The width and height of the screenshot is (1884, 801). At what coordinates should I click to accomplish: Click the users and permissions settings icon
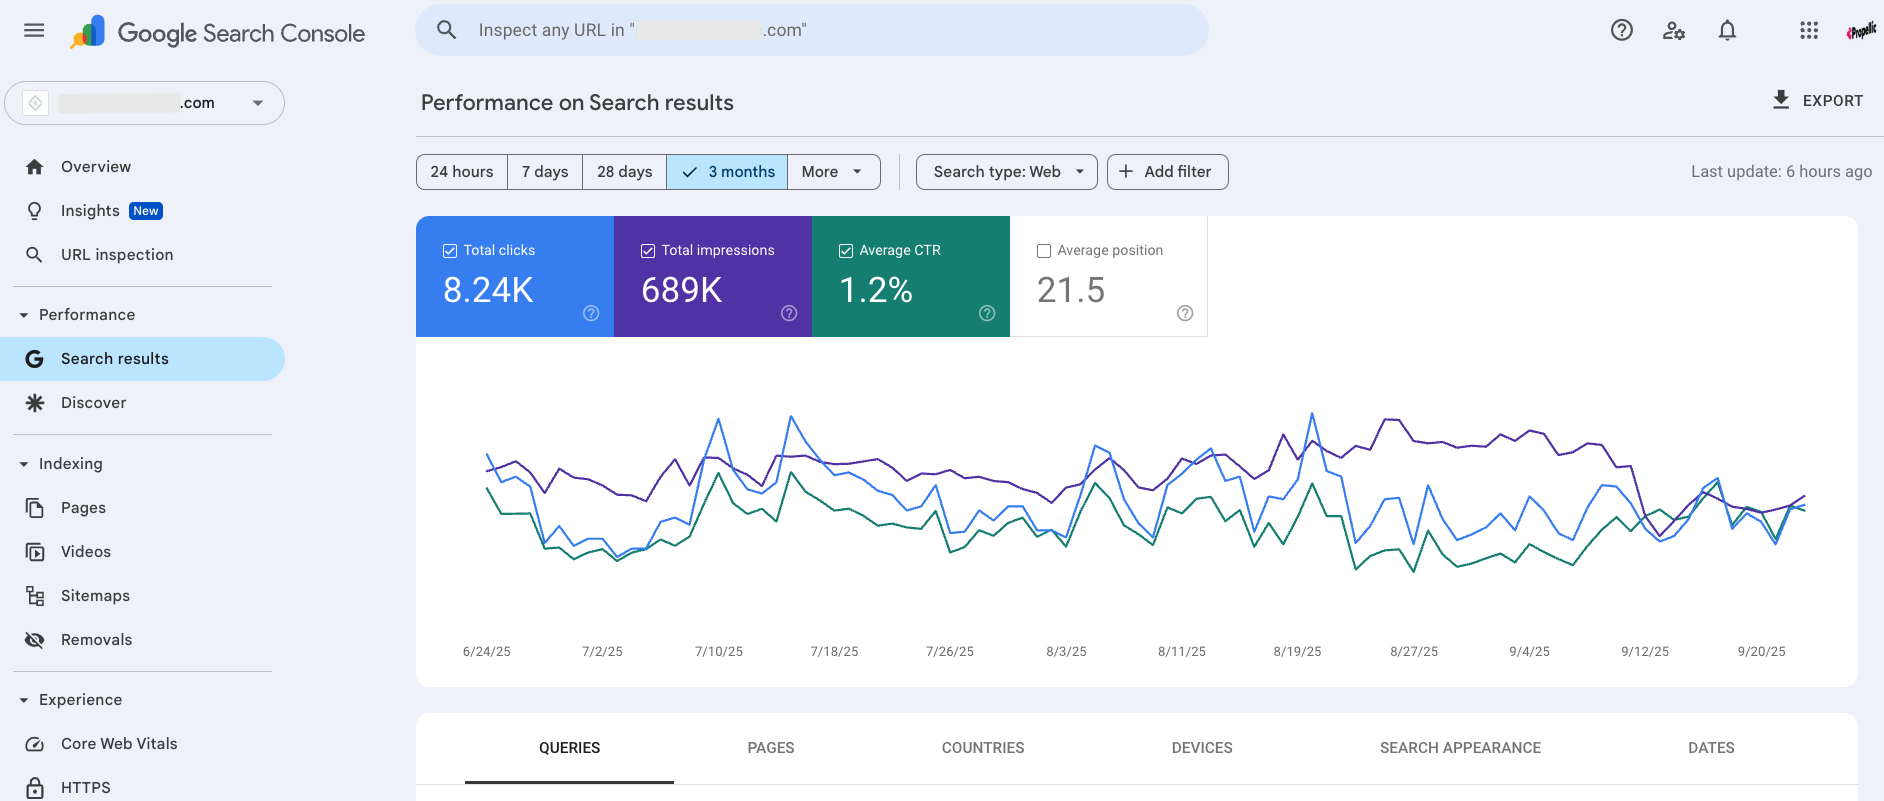point(1673,31)
